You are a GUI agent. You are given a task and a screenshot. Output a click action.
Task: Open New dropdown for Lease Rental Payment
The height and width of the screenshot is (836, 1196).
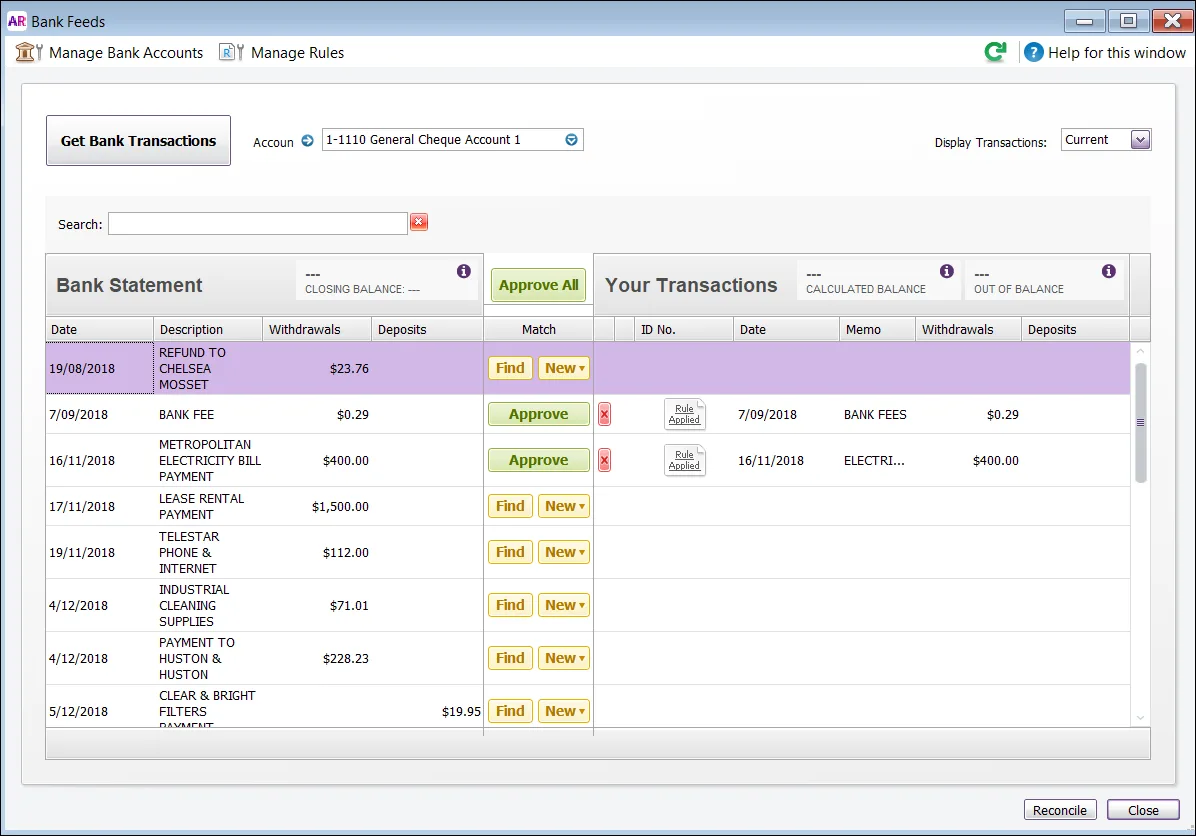(564, 506)
